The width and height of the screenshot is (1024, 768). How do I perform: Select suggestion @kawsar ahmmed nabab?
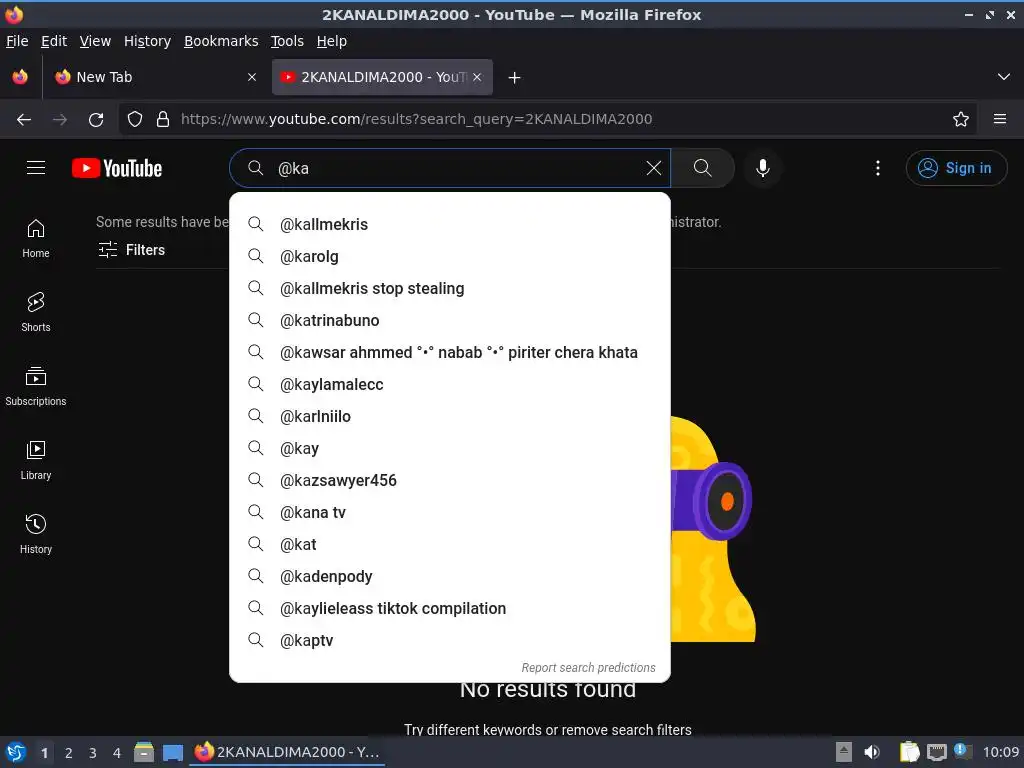450,352
